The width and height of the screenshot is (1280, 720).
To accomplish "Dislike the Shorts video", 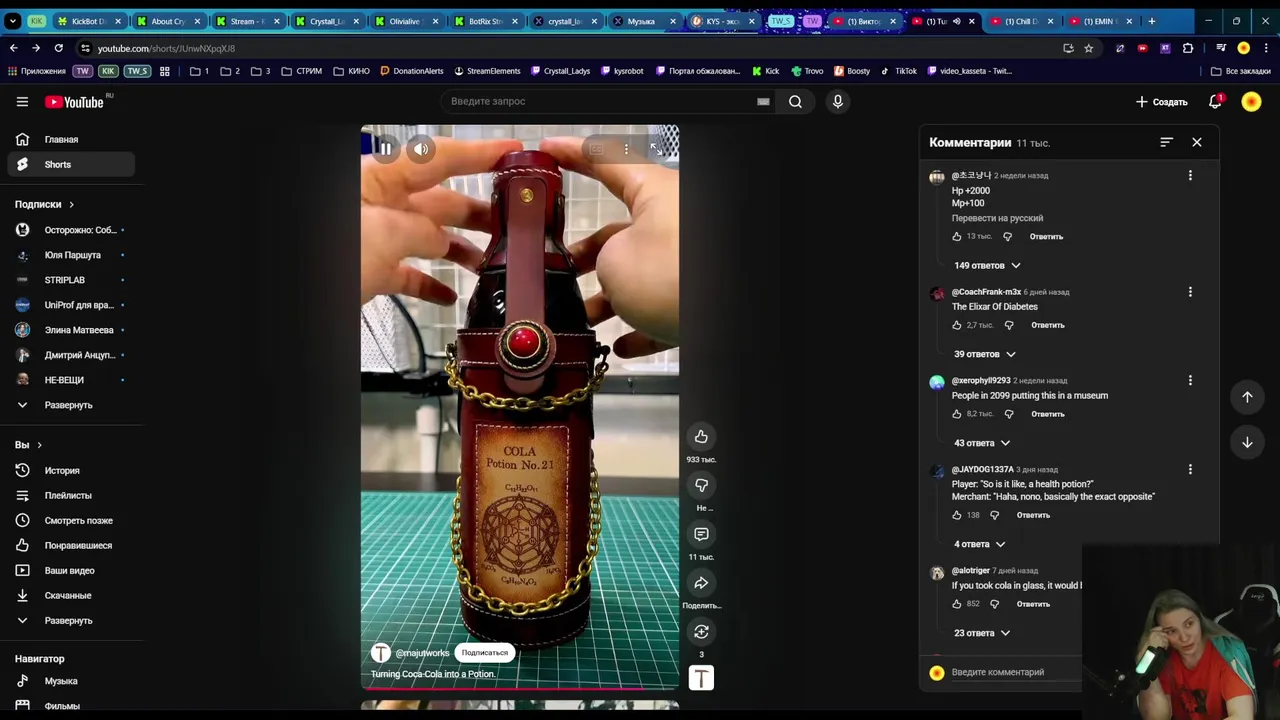I will (701, 485).
